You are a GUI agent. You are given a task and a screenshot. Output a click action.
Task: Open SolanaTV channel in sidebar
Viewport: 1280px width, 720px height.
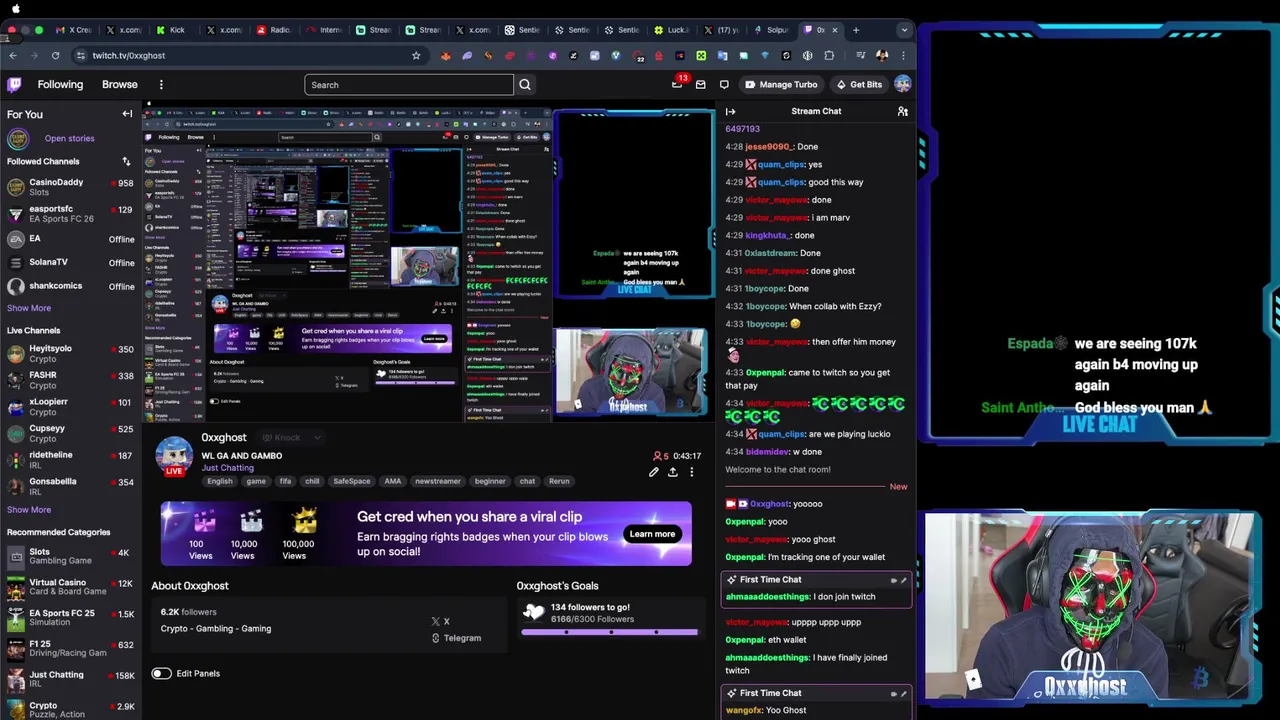click(x=70, y=262)
